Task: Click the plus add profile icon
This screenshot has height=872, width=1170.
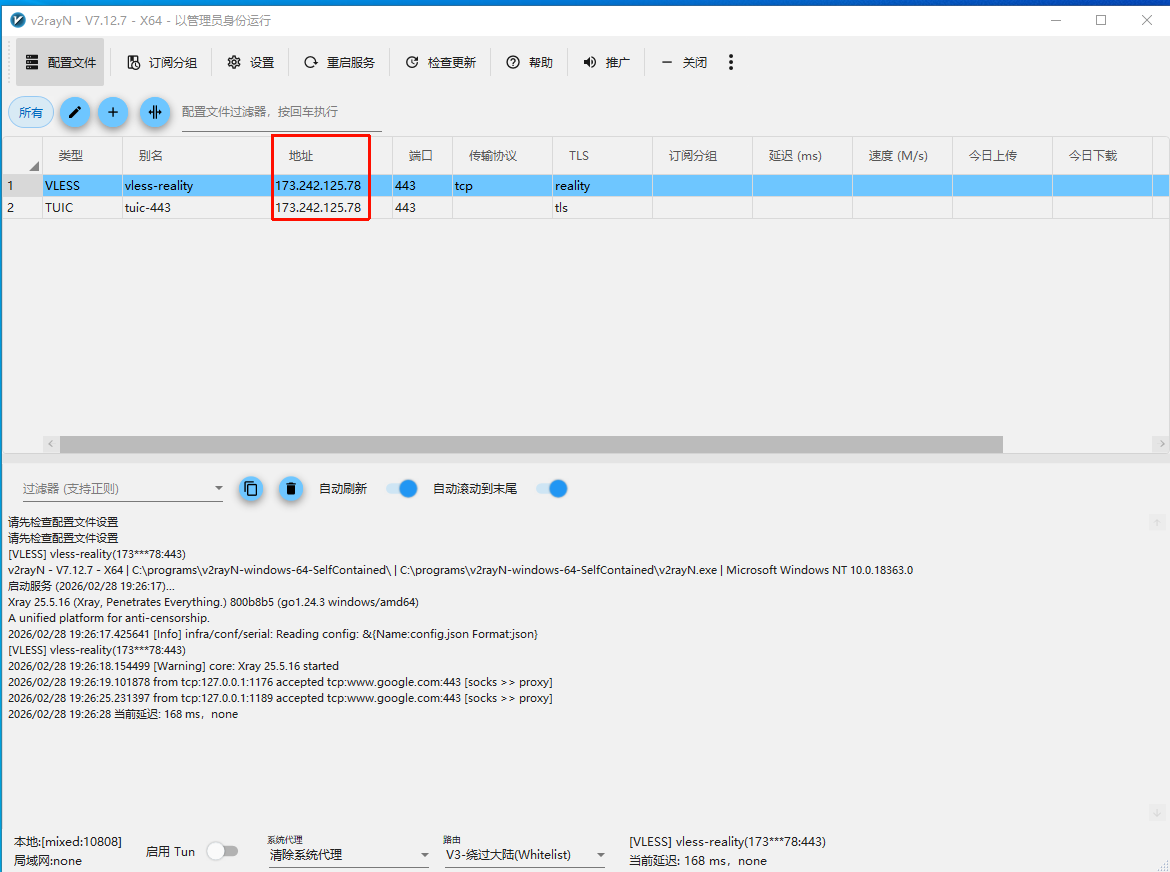Action: [x=113, y=113]
